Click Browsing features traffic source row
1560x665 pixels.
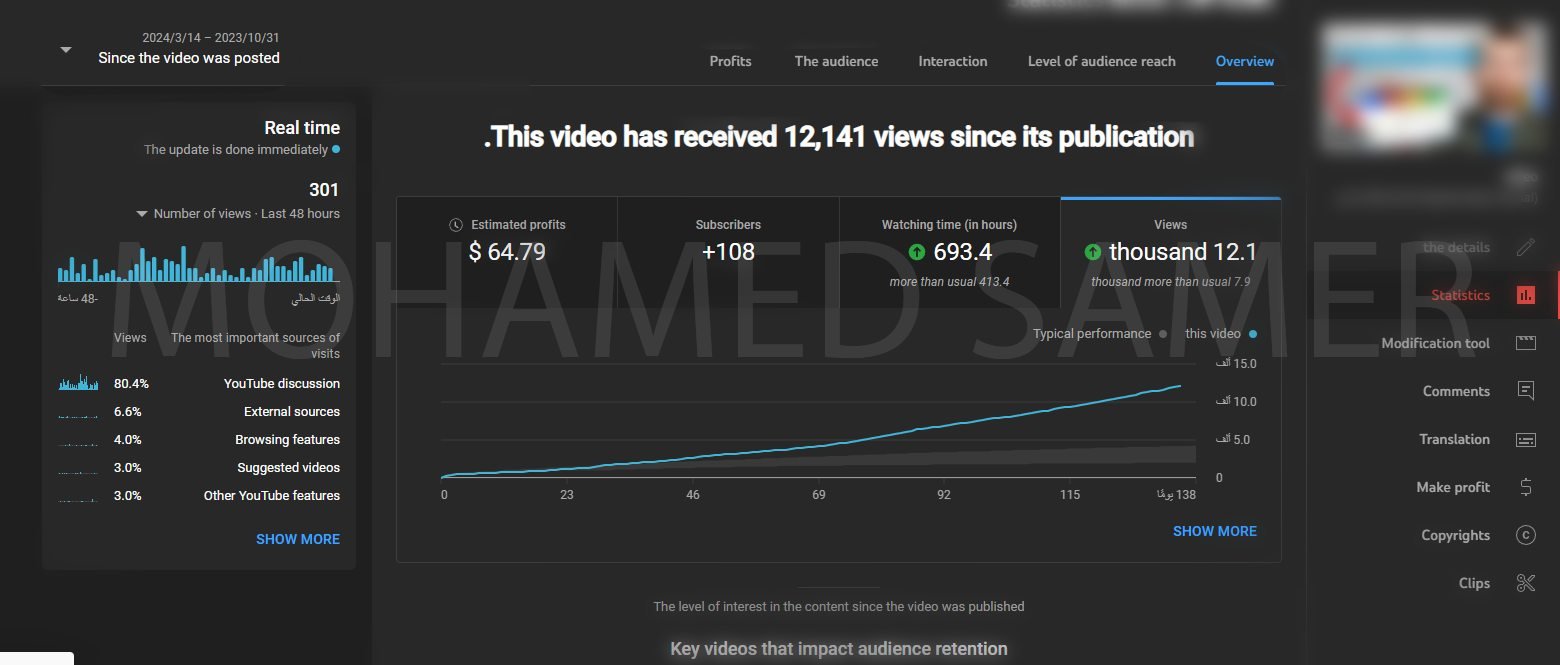pos(198,439)
